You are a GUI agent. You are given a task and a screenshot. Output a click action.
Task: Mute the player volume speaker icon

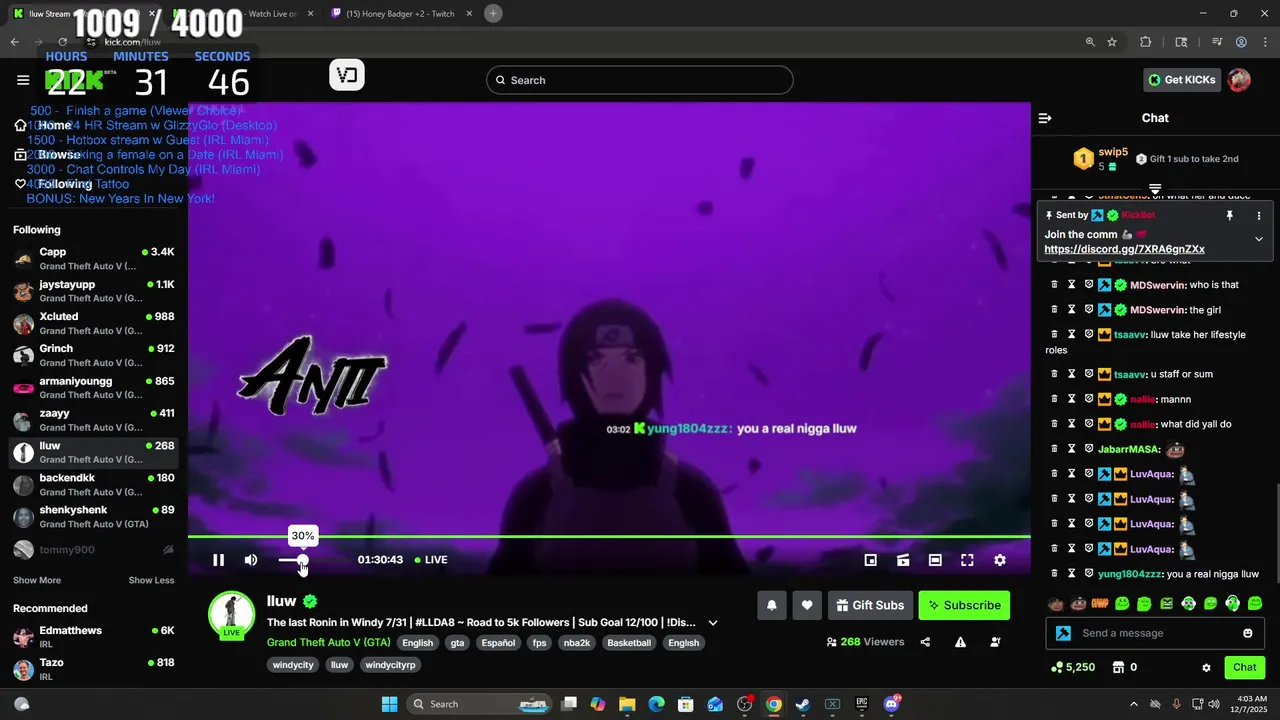click(x=251, y=560)
